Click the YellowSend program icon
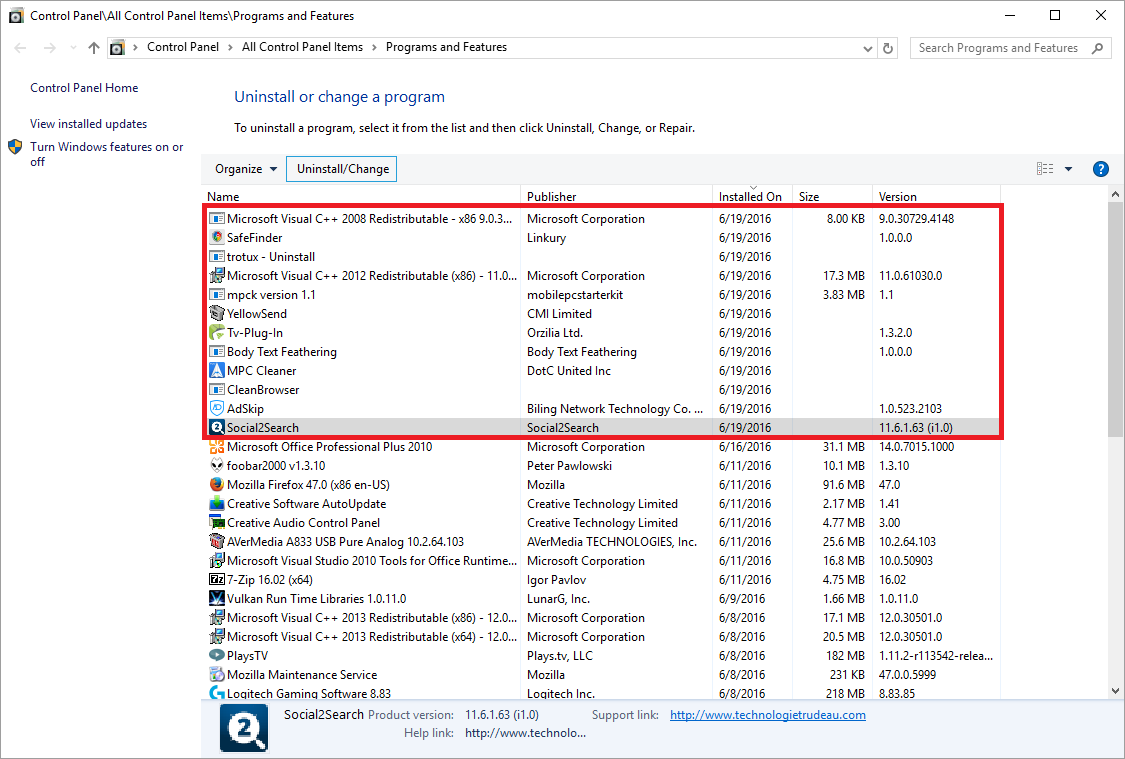This screenshot has width=1125, height=759. point(217,314)
